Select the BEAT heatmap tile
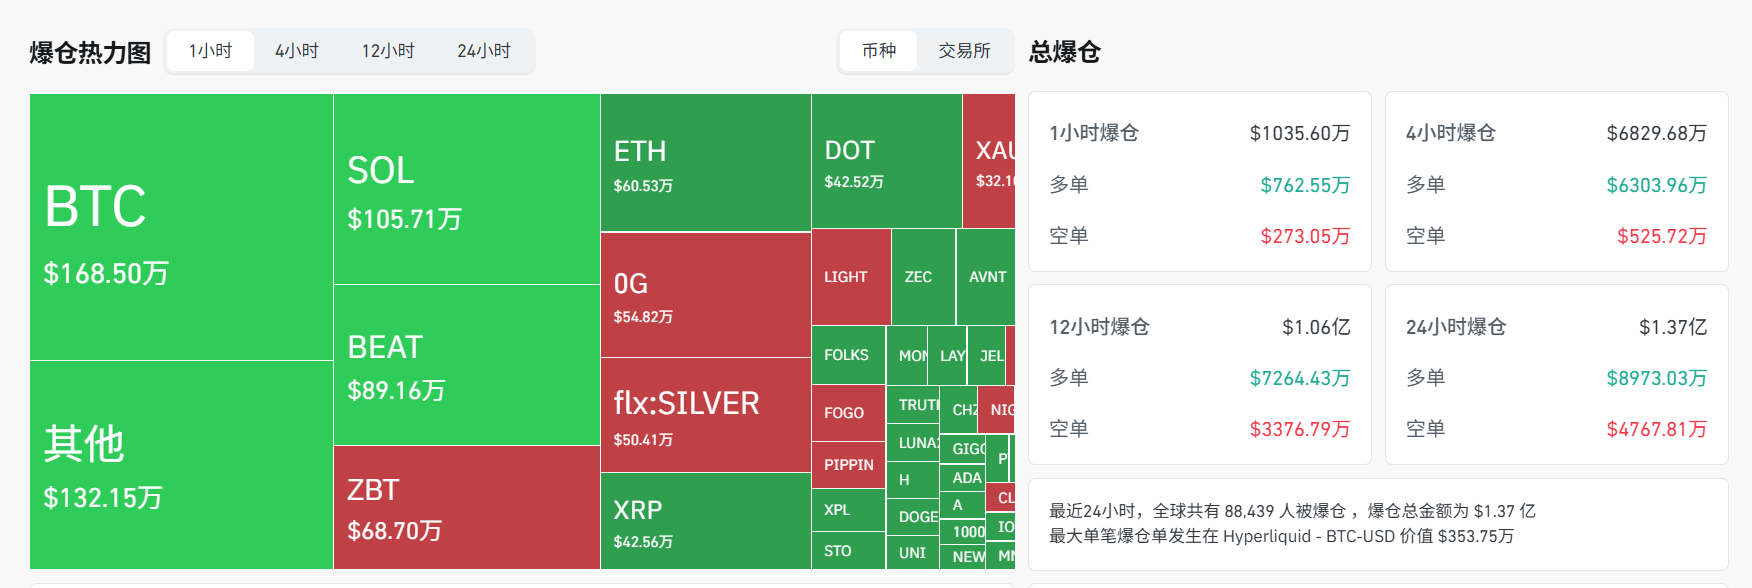The width and height of the screenshot is (1752, 588). pyautogui.click(x=466, y=365)
